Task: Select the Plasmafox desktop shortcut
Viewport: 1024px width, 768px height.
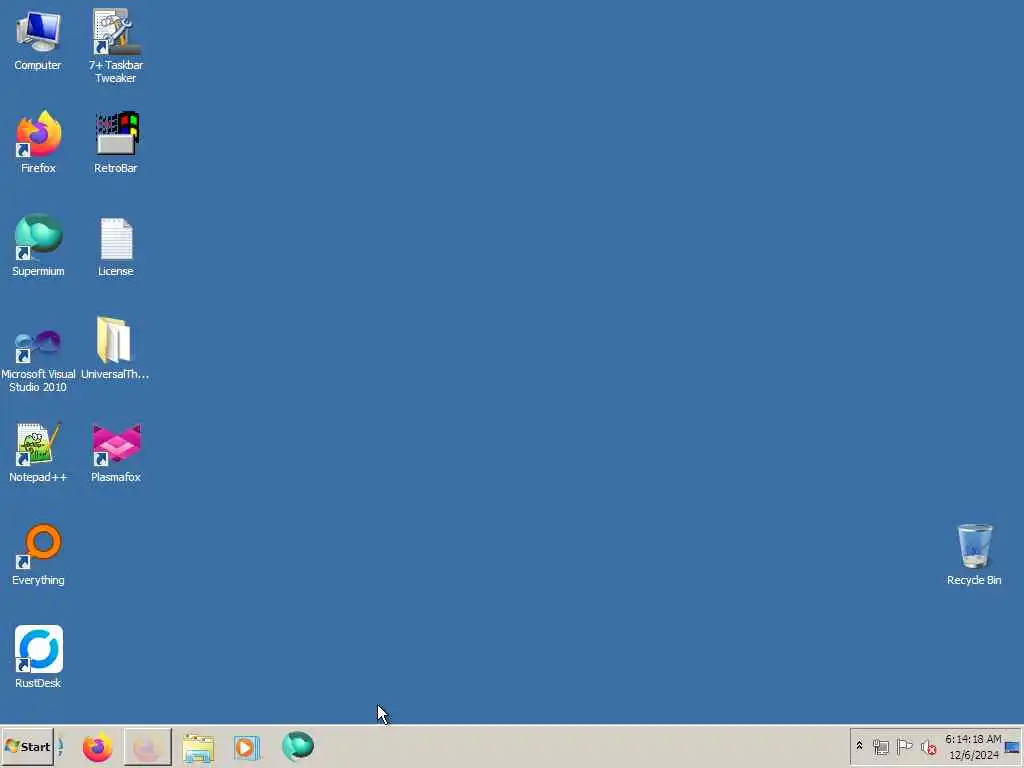Action: 116,452
